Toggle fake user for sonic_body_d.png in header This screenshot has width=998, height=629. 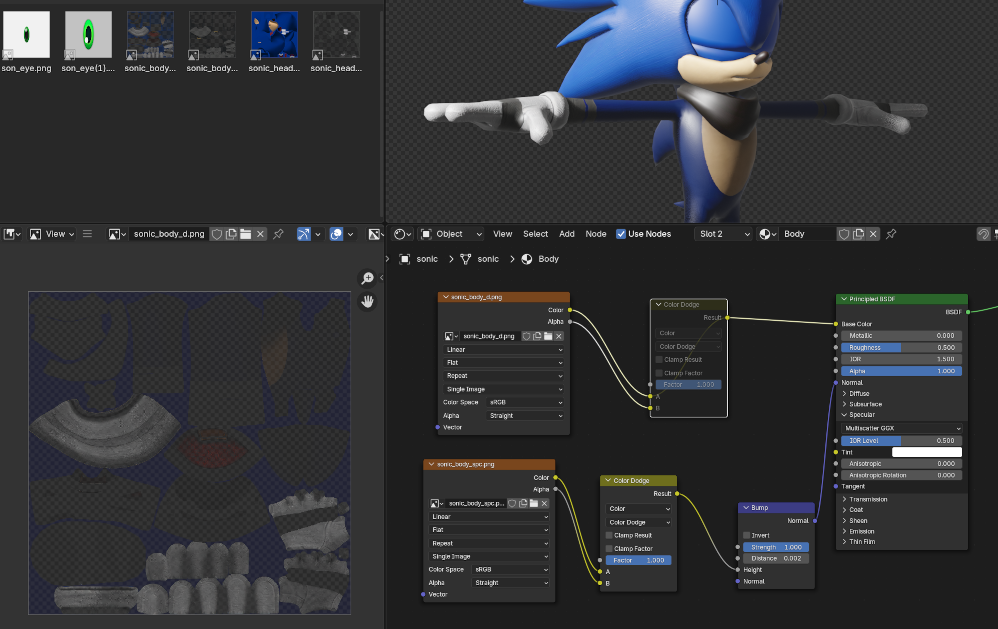click(x=217, y=234)
